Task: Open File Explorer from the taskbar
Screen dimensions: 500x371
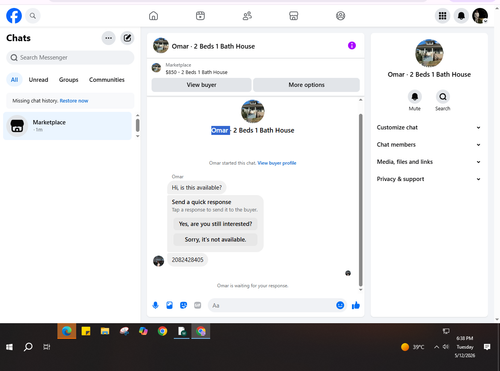Action: [105, 331]
